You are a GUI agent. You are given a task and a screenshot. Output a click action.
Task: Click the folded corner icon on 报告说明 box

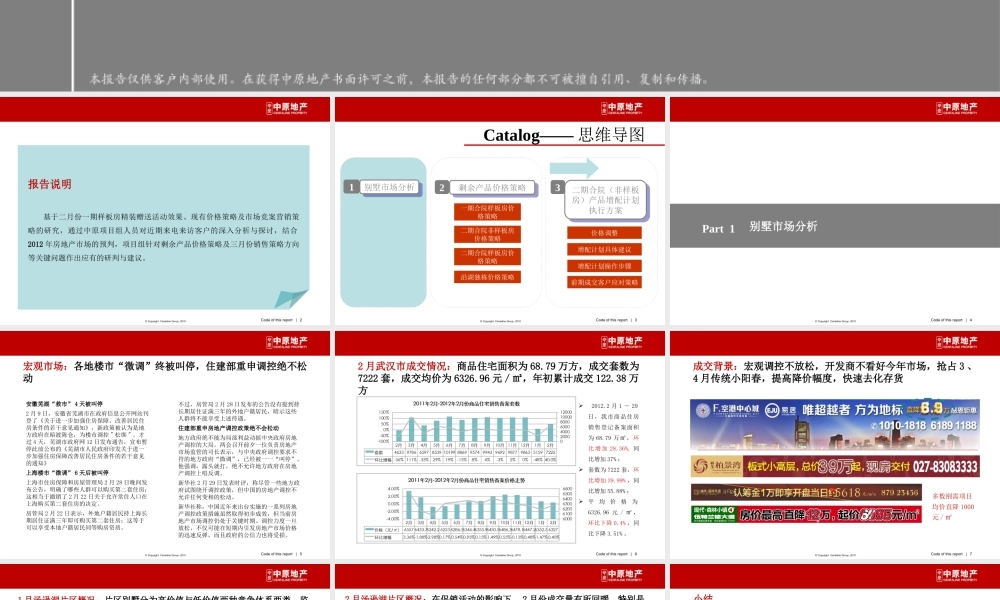point(291,299)
